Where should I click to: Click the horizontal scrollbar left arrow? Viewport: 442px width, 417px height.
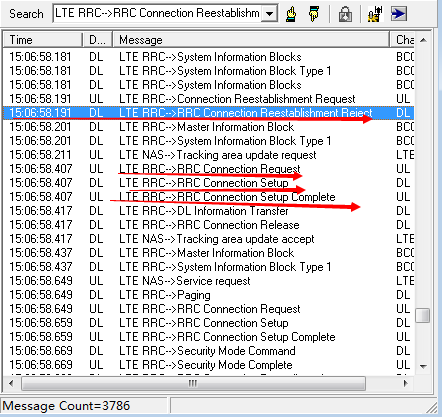[x=11, y=383]
